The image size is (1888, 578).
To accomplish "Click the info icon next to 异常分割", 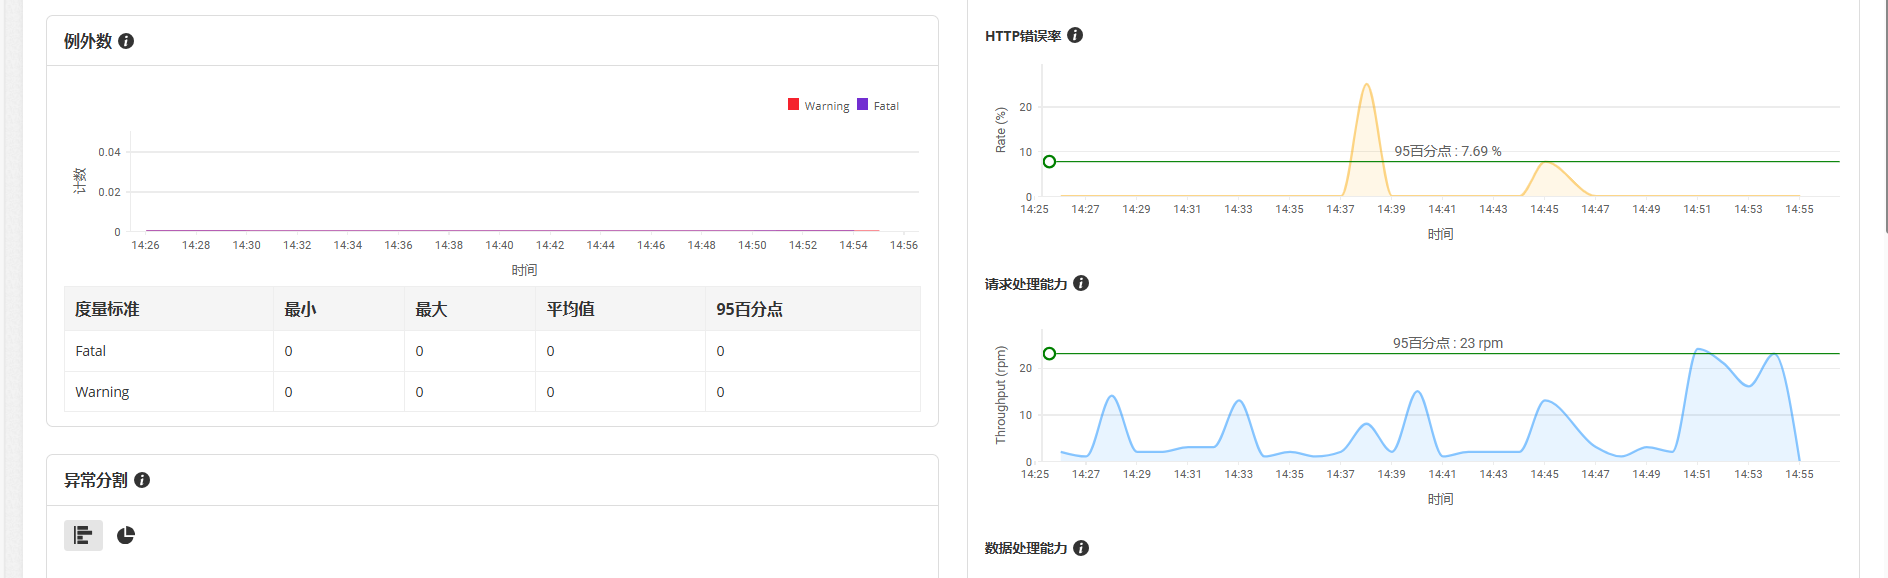I will pos(142,480).
